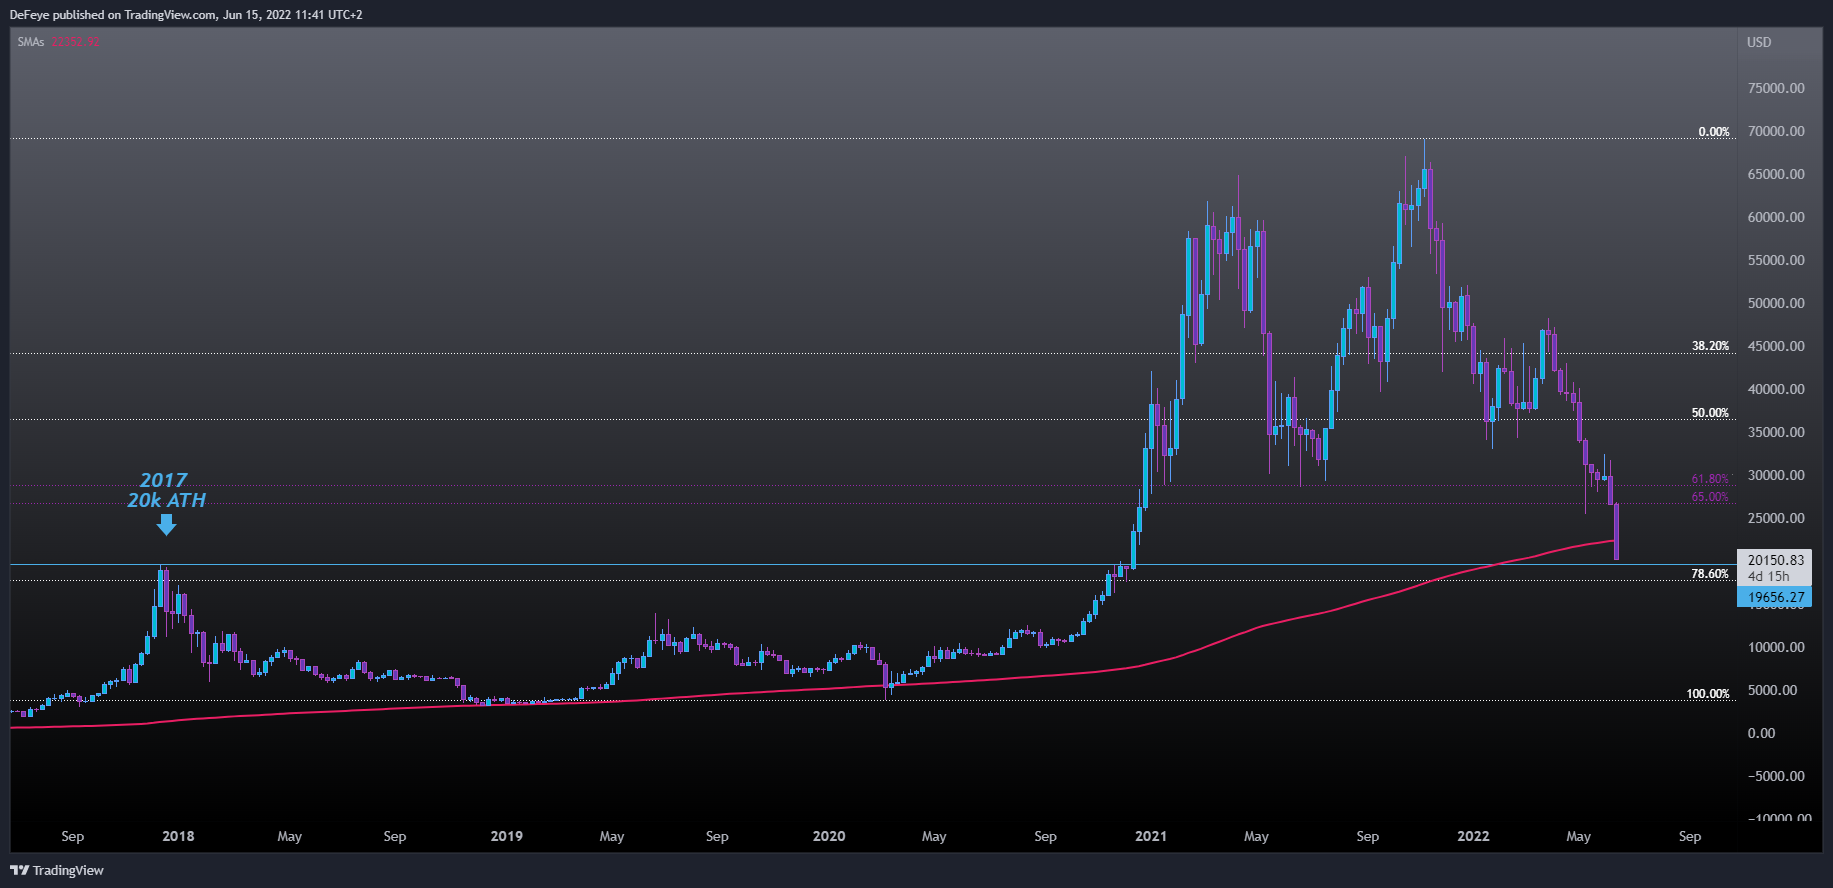Click the 10000.00 price axis label
Image resolution: width=1833 pixels, height=888 pixels.
click(1776, 647)
